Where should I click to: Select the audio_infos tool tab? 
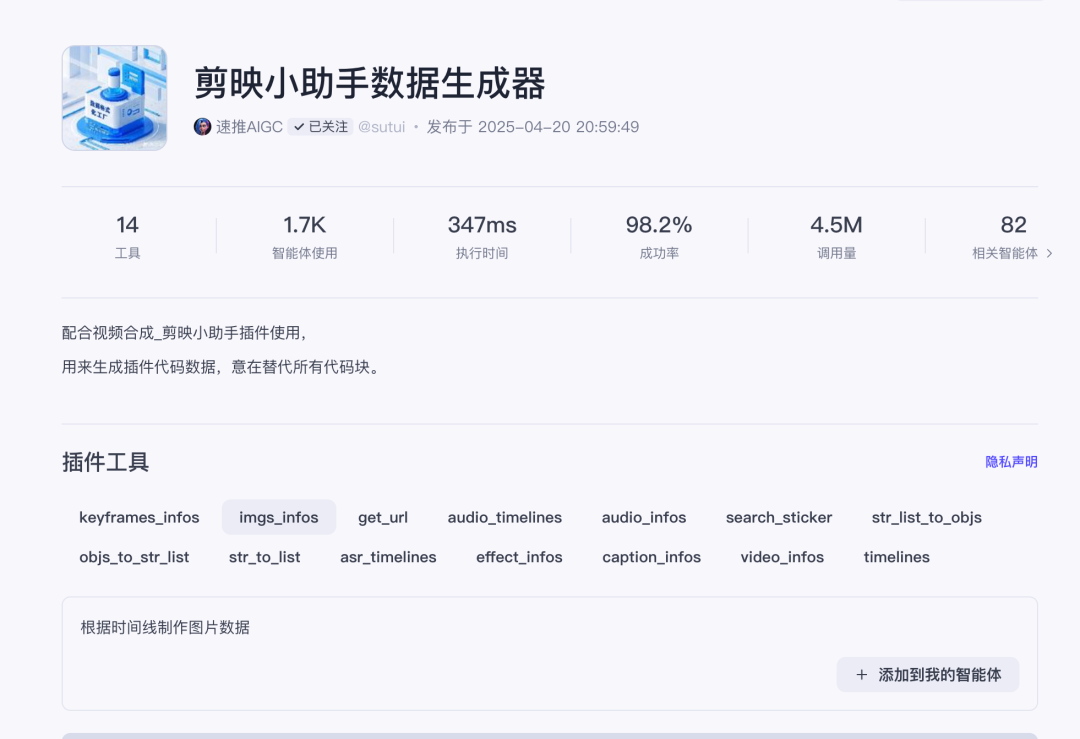pos(644,517)
